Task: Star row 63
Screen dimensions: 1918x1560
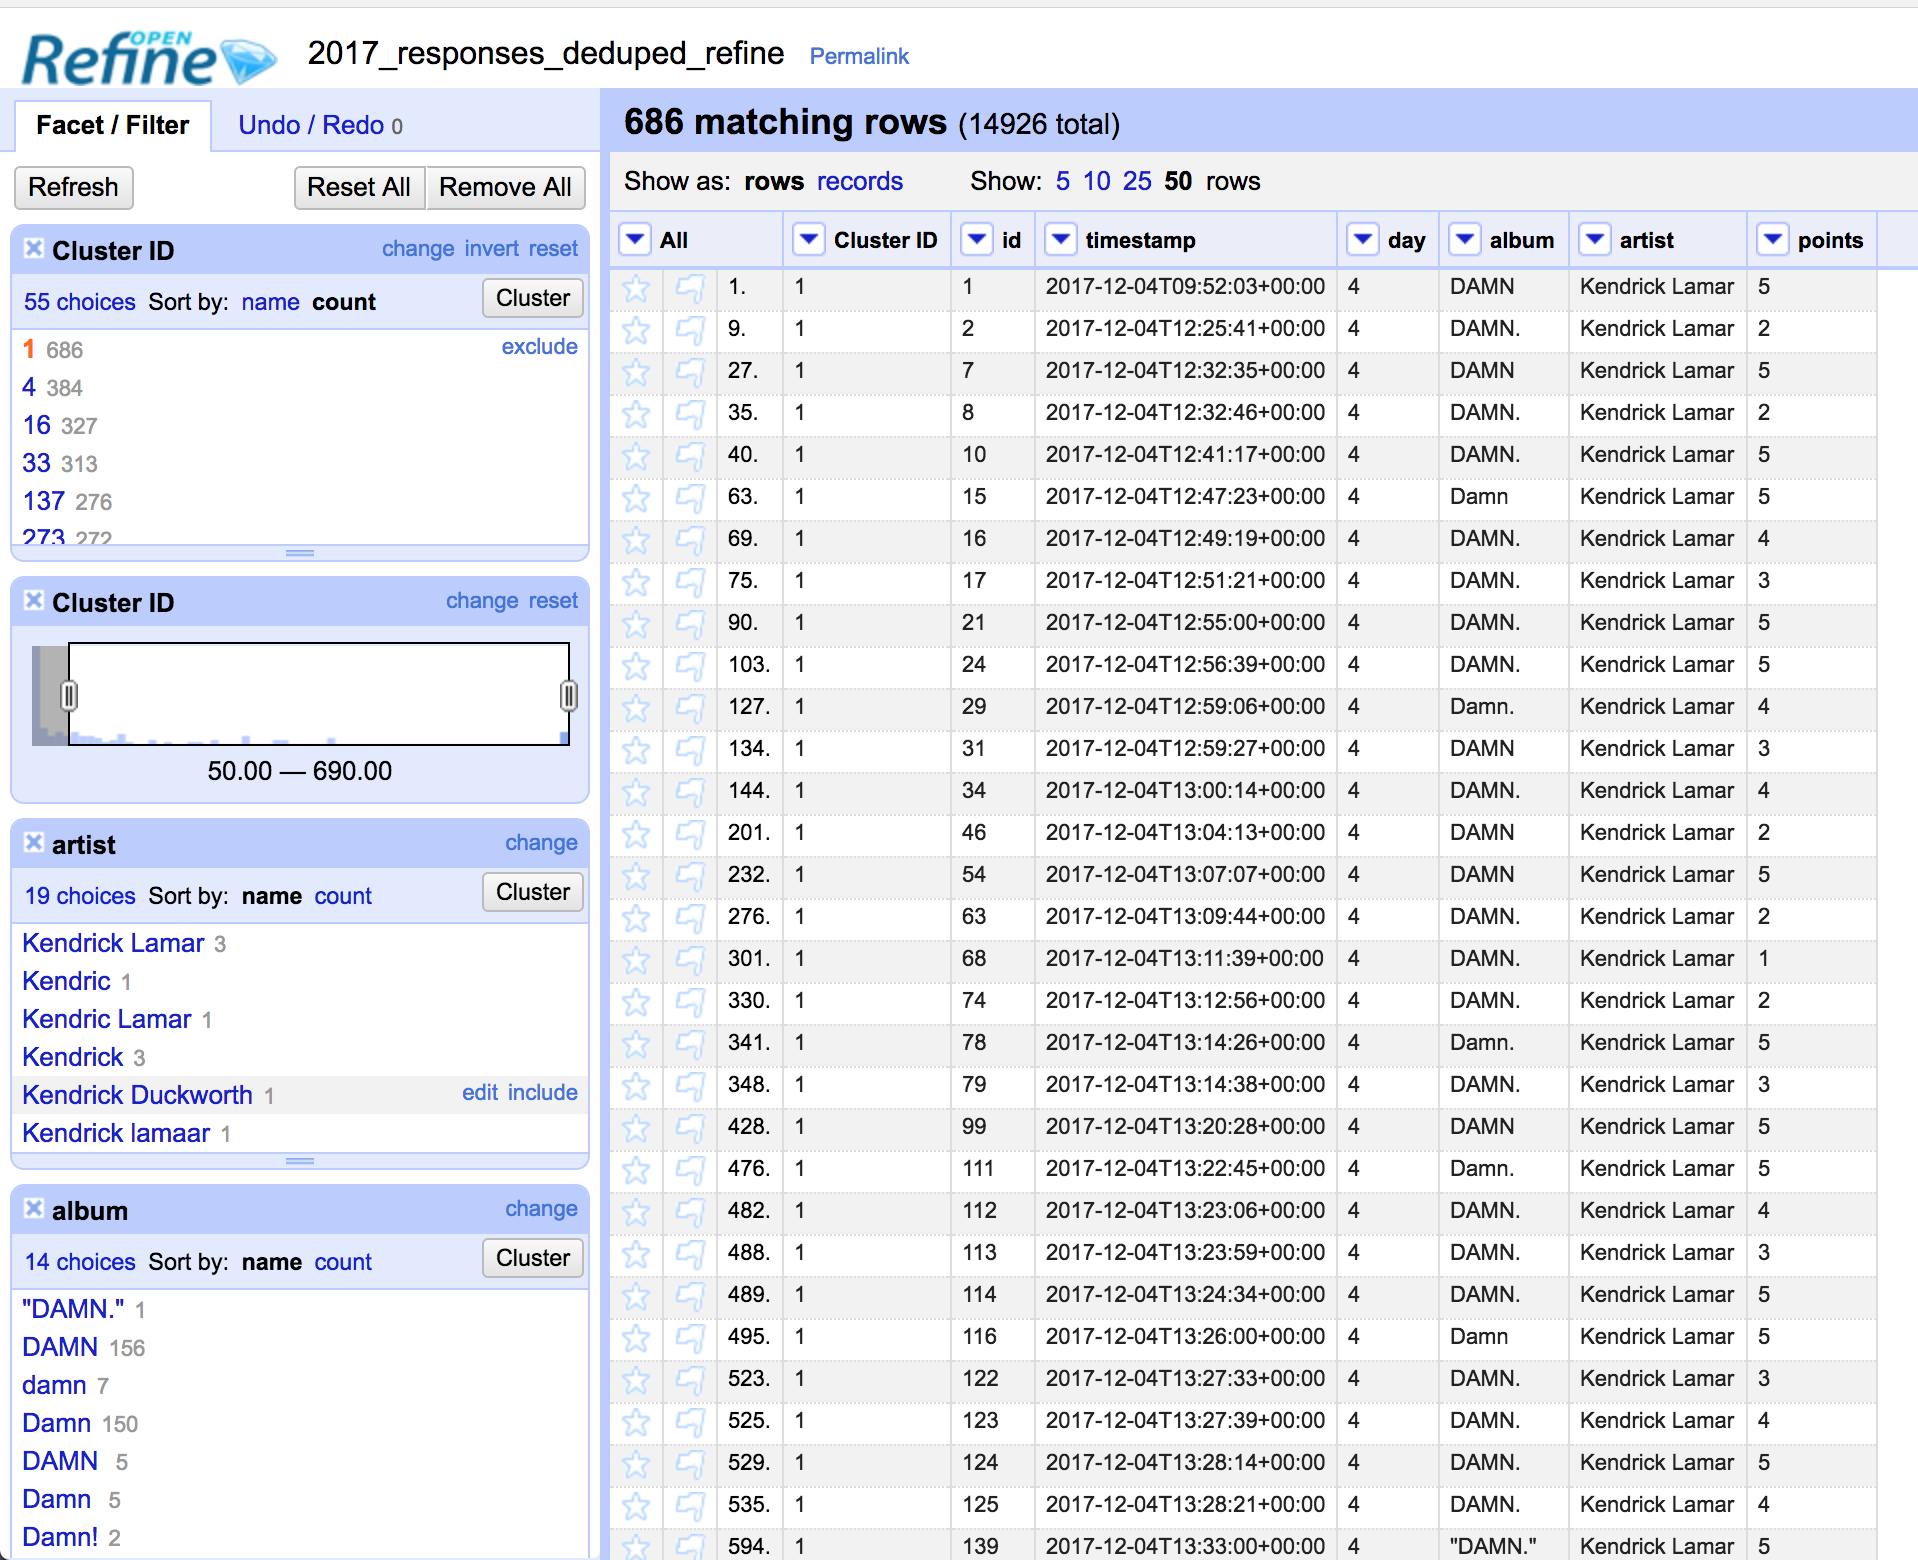Action: pyautogui.click(x=636, y=498)
